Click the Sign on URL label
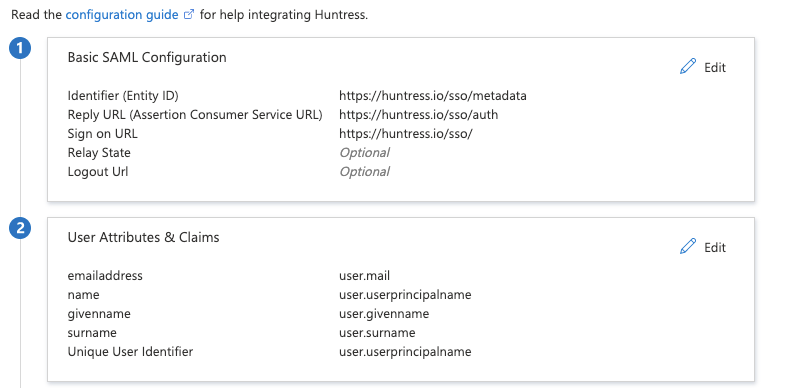 (x=103, y=134)
